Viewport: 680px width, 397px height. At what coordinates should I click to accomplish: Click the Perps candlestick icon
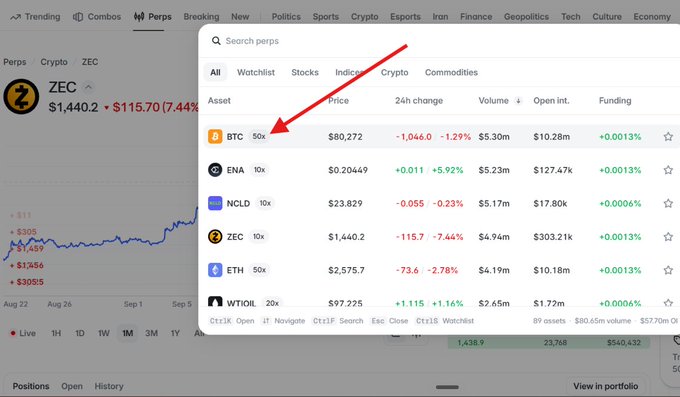point(139,17)
